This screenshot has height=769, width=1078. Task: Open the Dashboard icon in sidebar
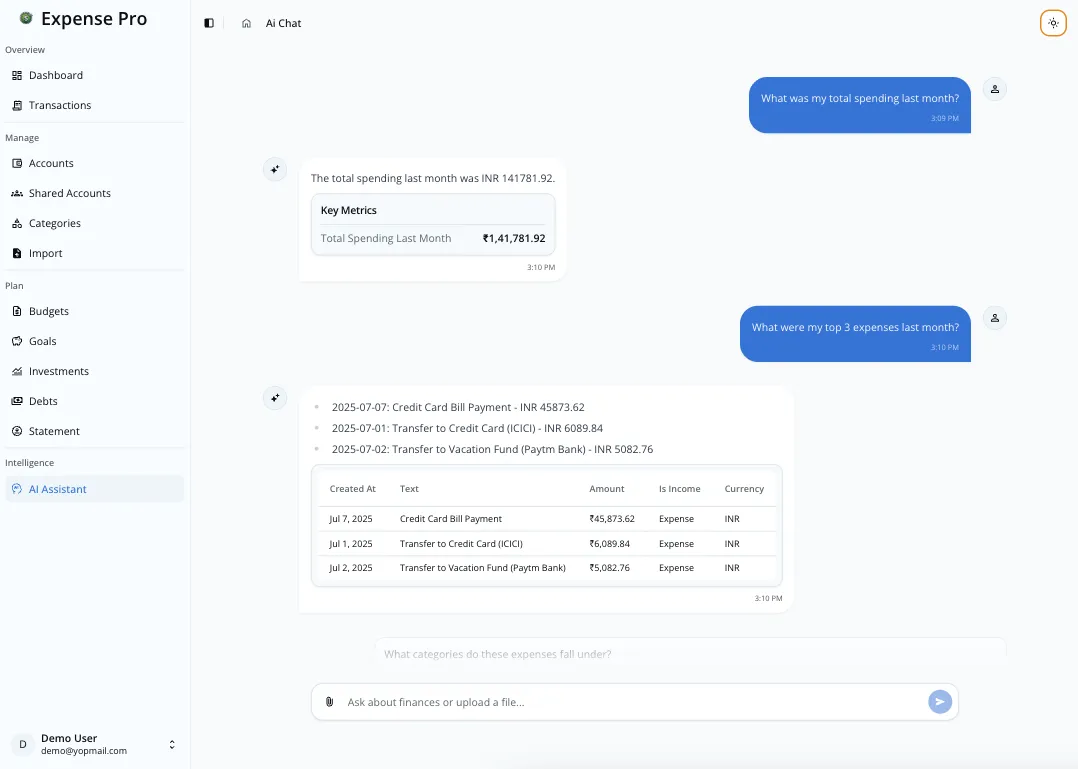click(17, 76)
